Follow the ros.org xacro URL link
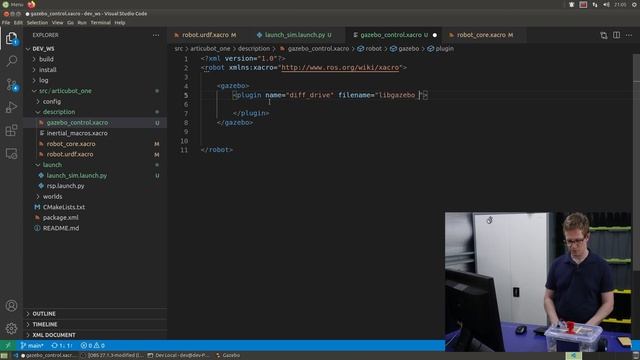 pyautogui.click(x=340, y=68)
